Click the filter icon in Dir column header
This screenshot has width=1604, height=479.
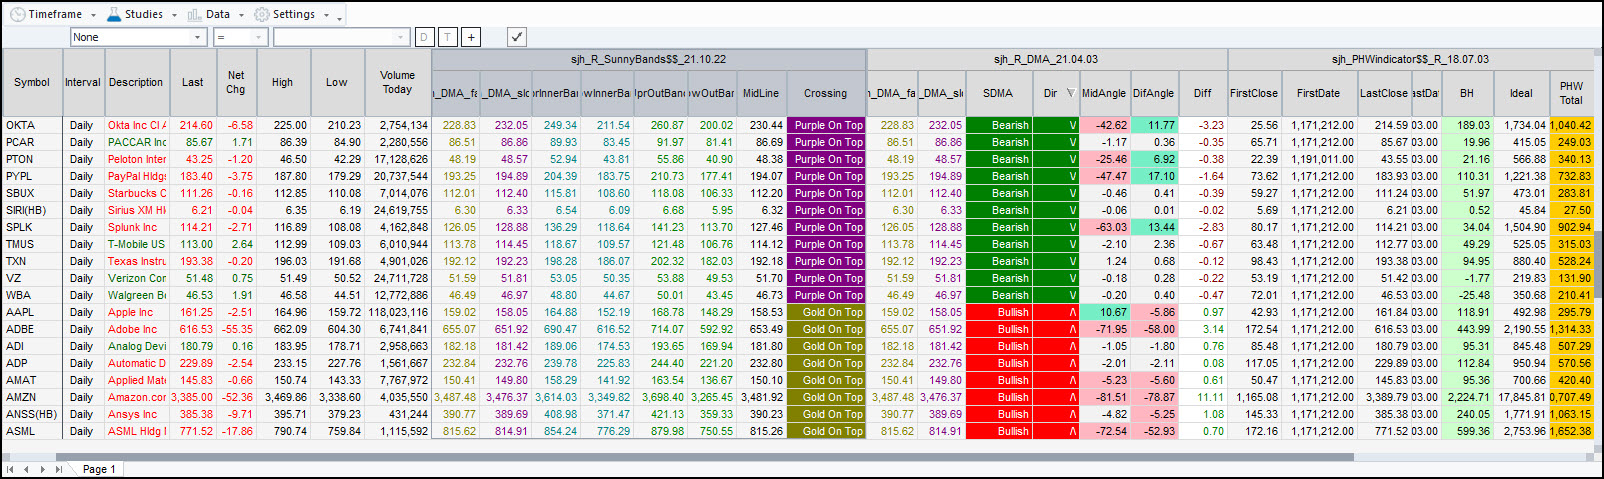coord(1071,93)
